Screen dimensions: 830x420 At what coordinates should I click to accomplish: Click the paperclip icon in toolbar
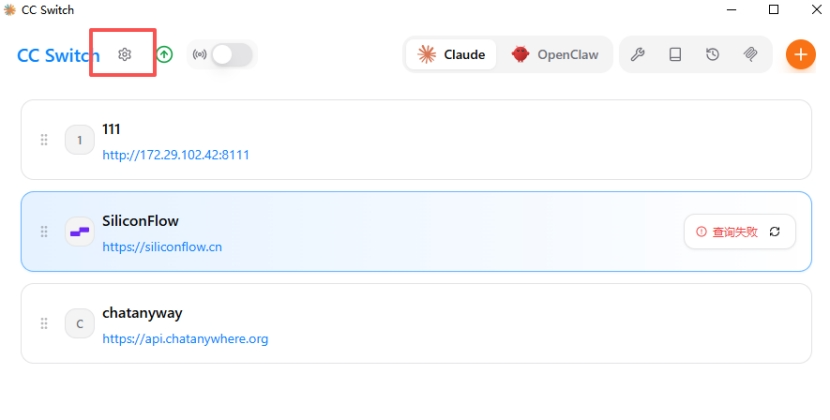click(x=750, y=54)
